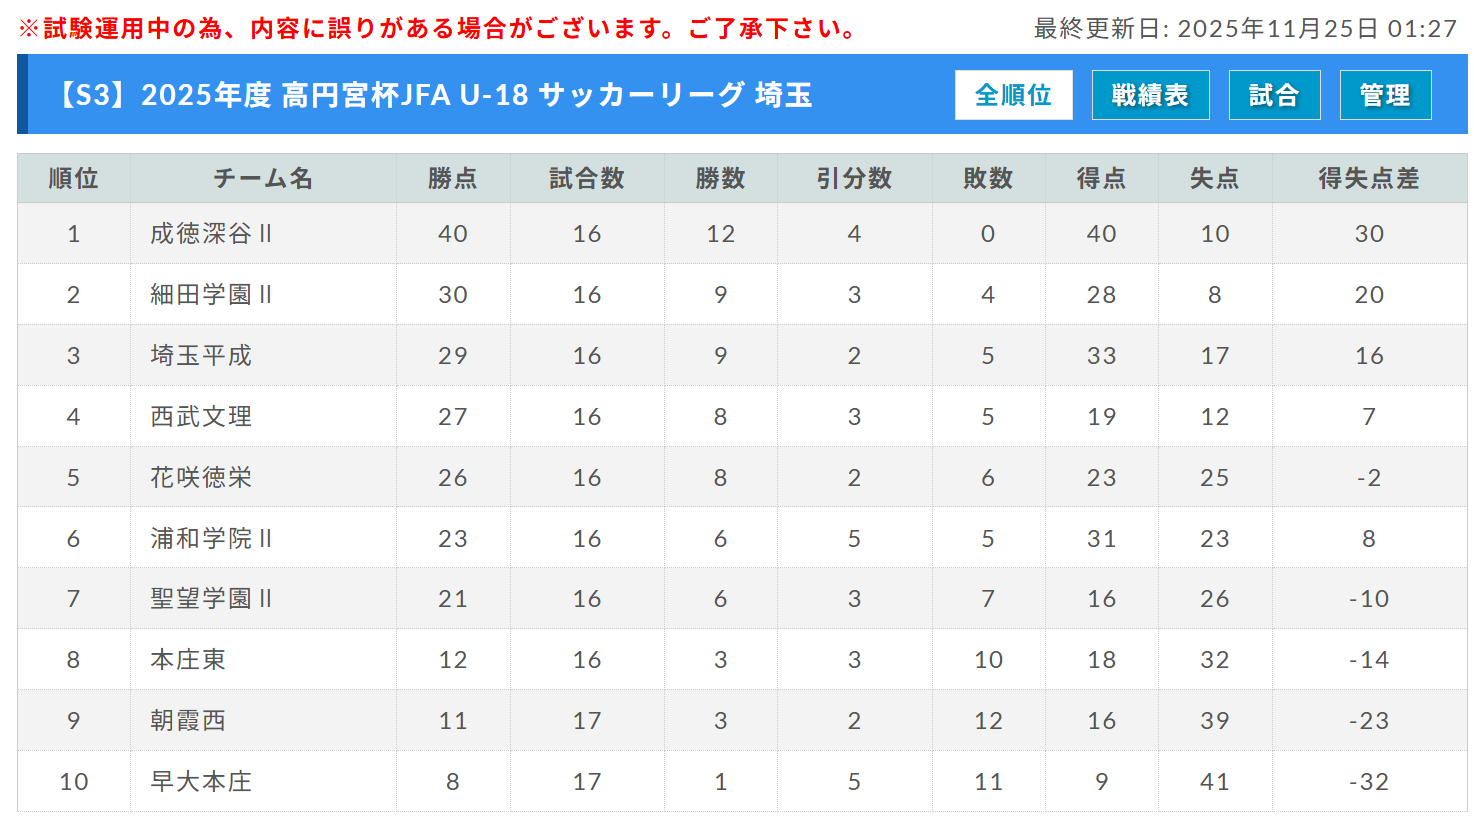Image resolution: width=1474 pixels, height=832 pixels.
Task: Click the 得点 column header
Action: [x=1101, y=178]
